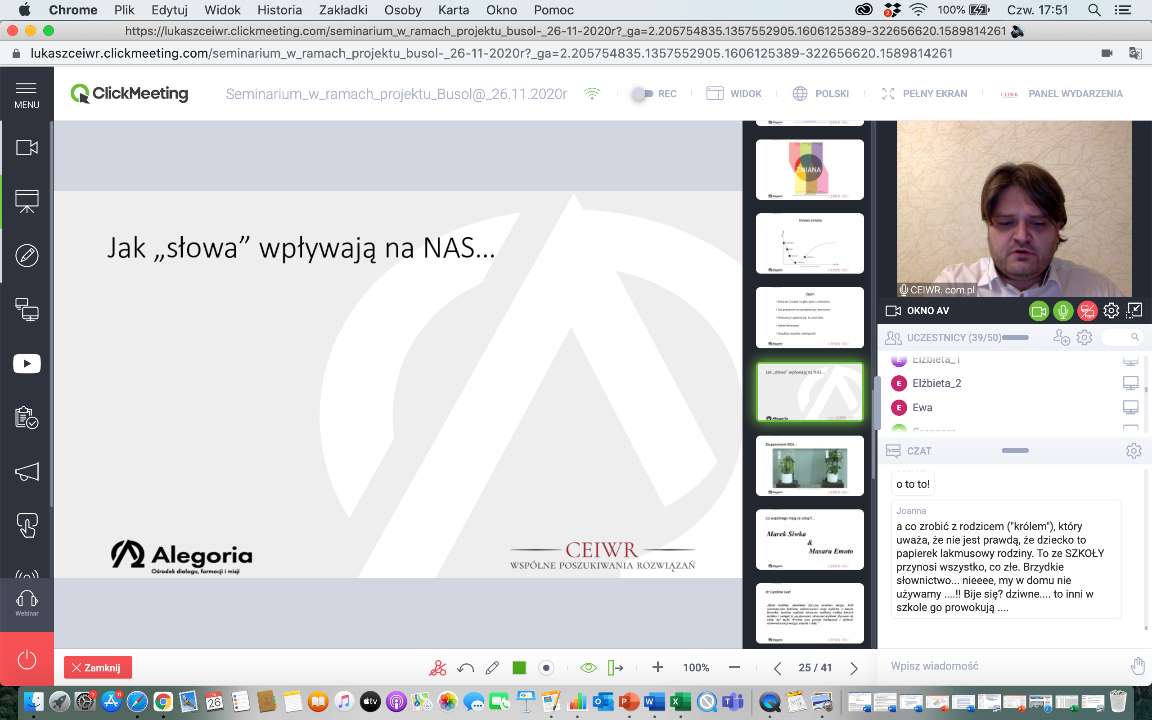
Task: Go to the next slide with right arrow
Action: point(854,668)
